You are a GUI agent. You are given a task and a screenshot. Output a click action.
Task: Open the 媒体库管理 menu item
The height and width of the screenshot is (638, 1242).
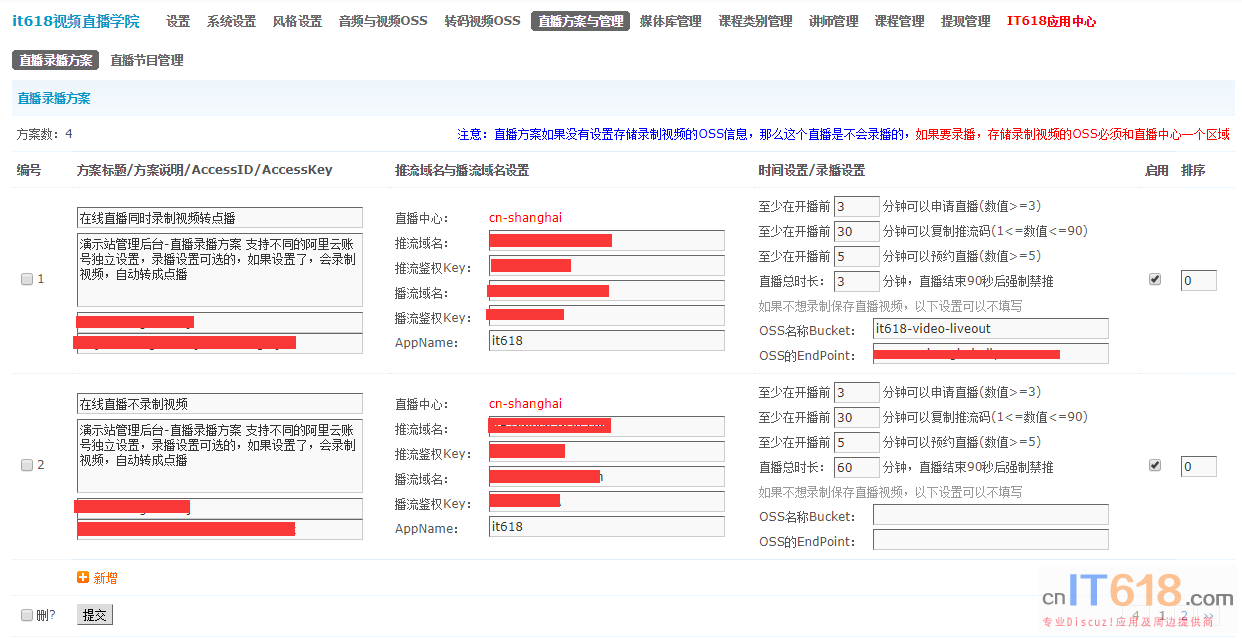670,21
